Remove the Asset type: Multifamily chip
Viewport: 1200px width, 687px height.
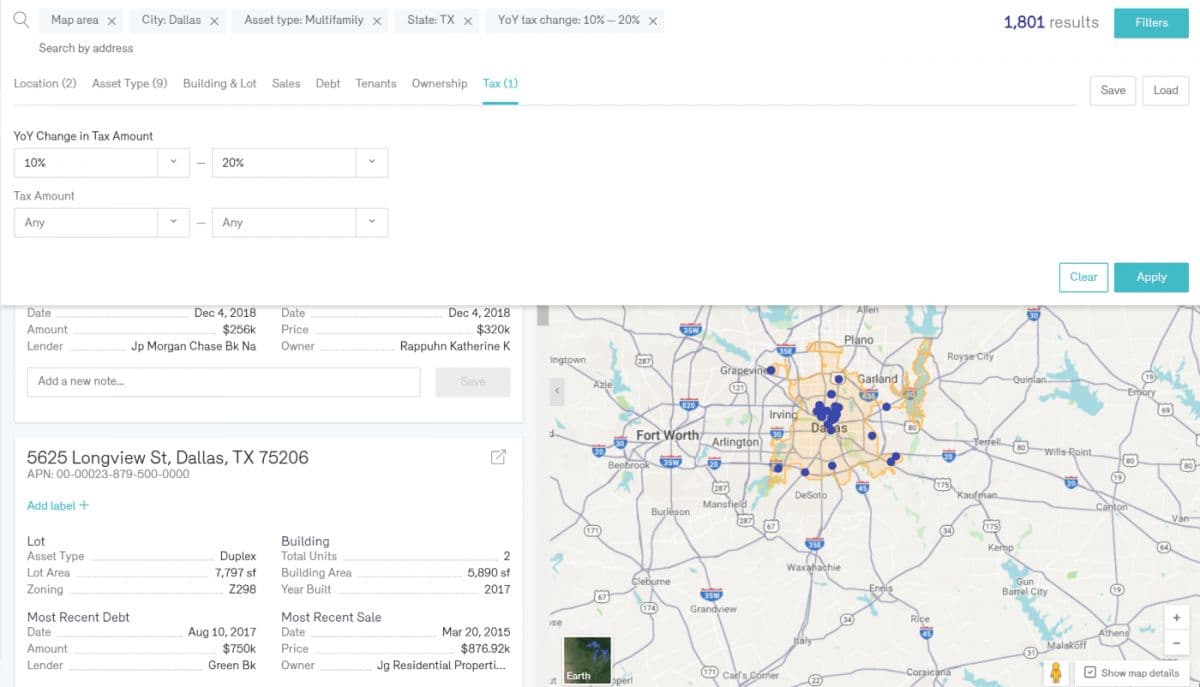(377, 21)
